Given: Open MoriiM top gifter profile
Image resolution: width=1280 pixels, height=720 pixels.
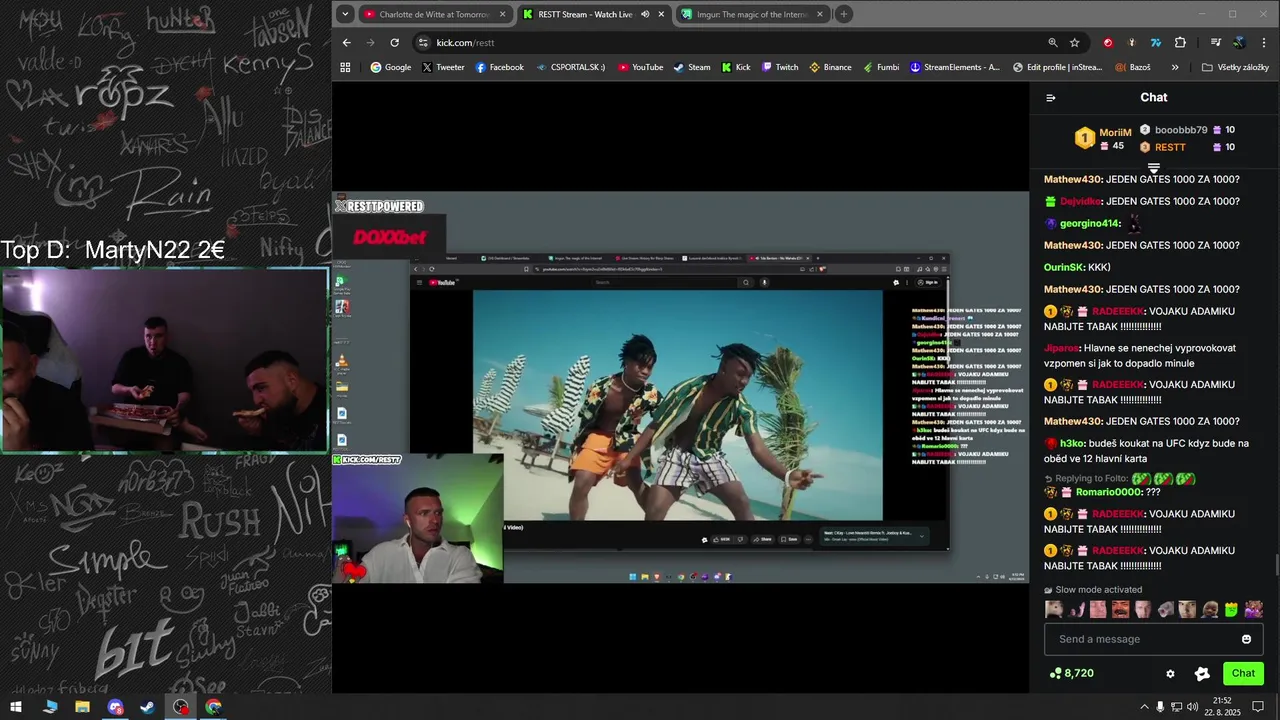Looking at the screenshot, I should 1115,132.
